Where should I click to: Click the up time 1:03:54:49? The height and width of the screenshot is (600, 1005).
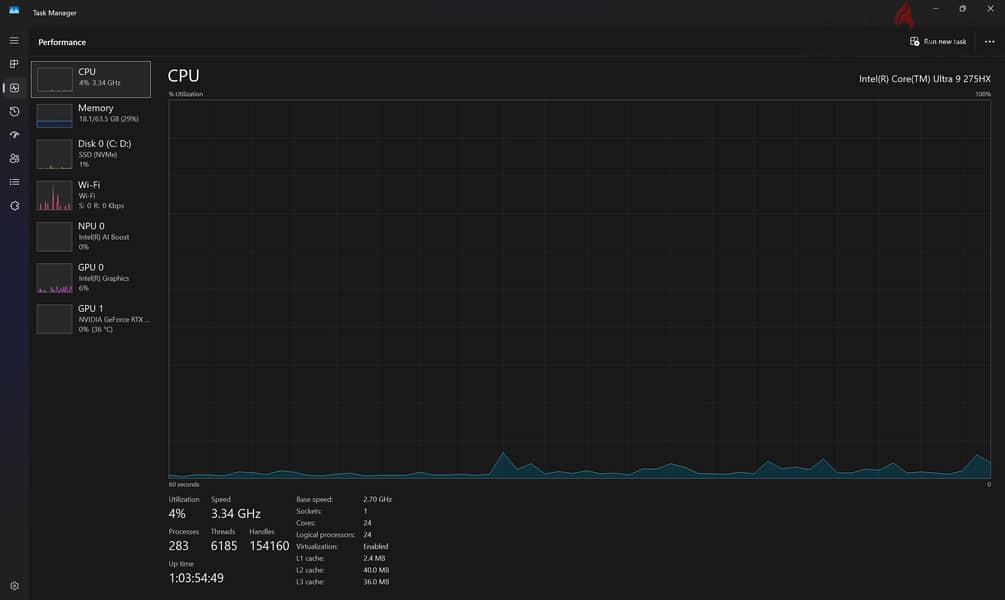tap(196, 578)
